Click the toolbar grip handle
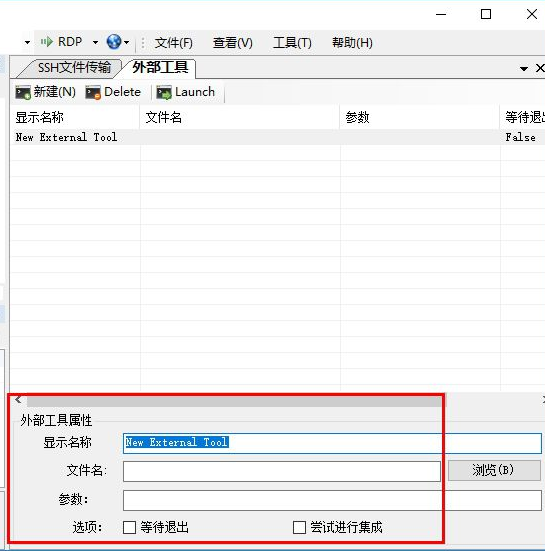The image size is (545, 552). click(143, 43)
